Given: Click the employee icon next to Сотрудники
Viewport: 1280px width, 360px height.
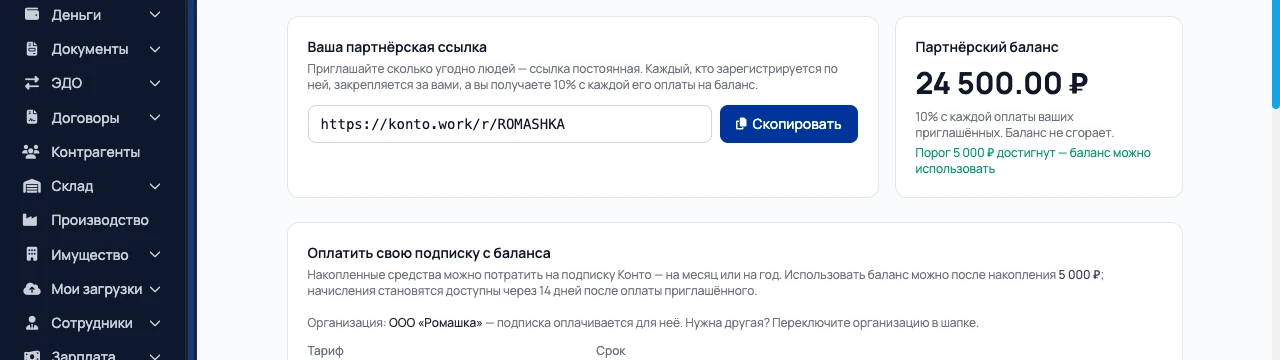Looking at the screenshot, I should point(32,323).
